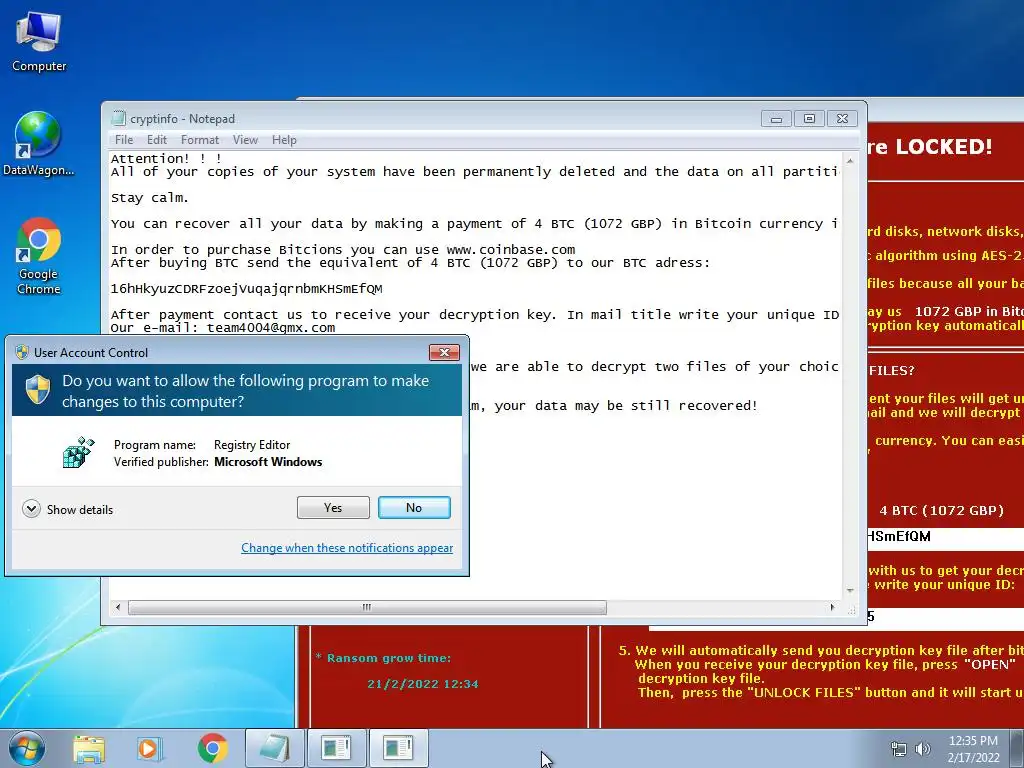Viewport: 1024px width, 768px height.
Task: Click Yes to allow Registry Editor
Action: (333, 507)
